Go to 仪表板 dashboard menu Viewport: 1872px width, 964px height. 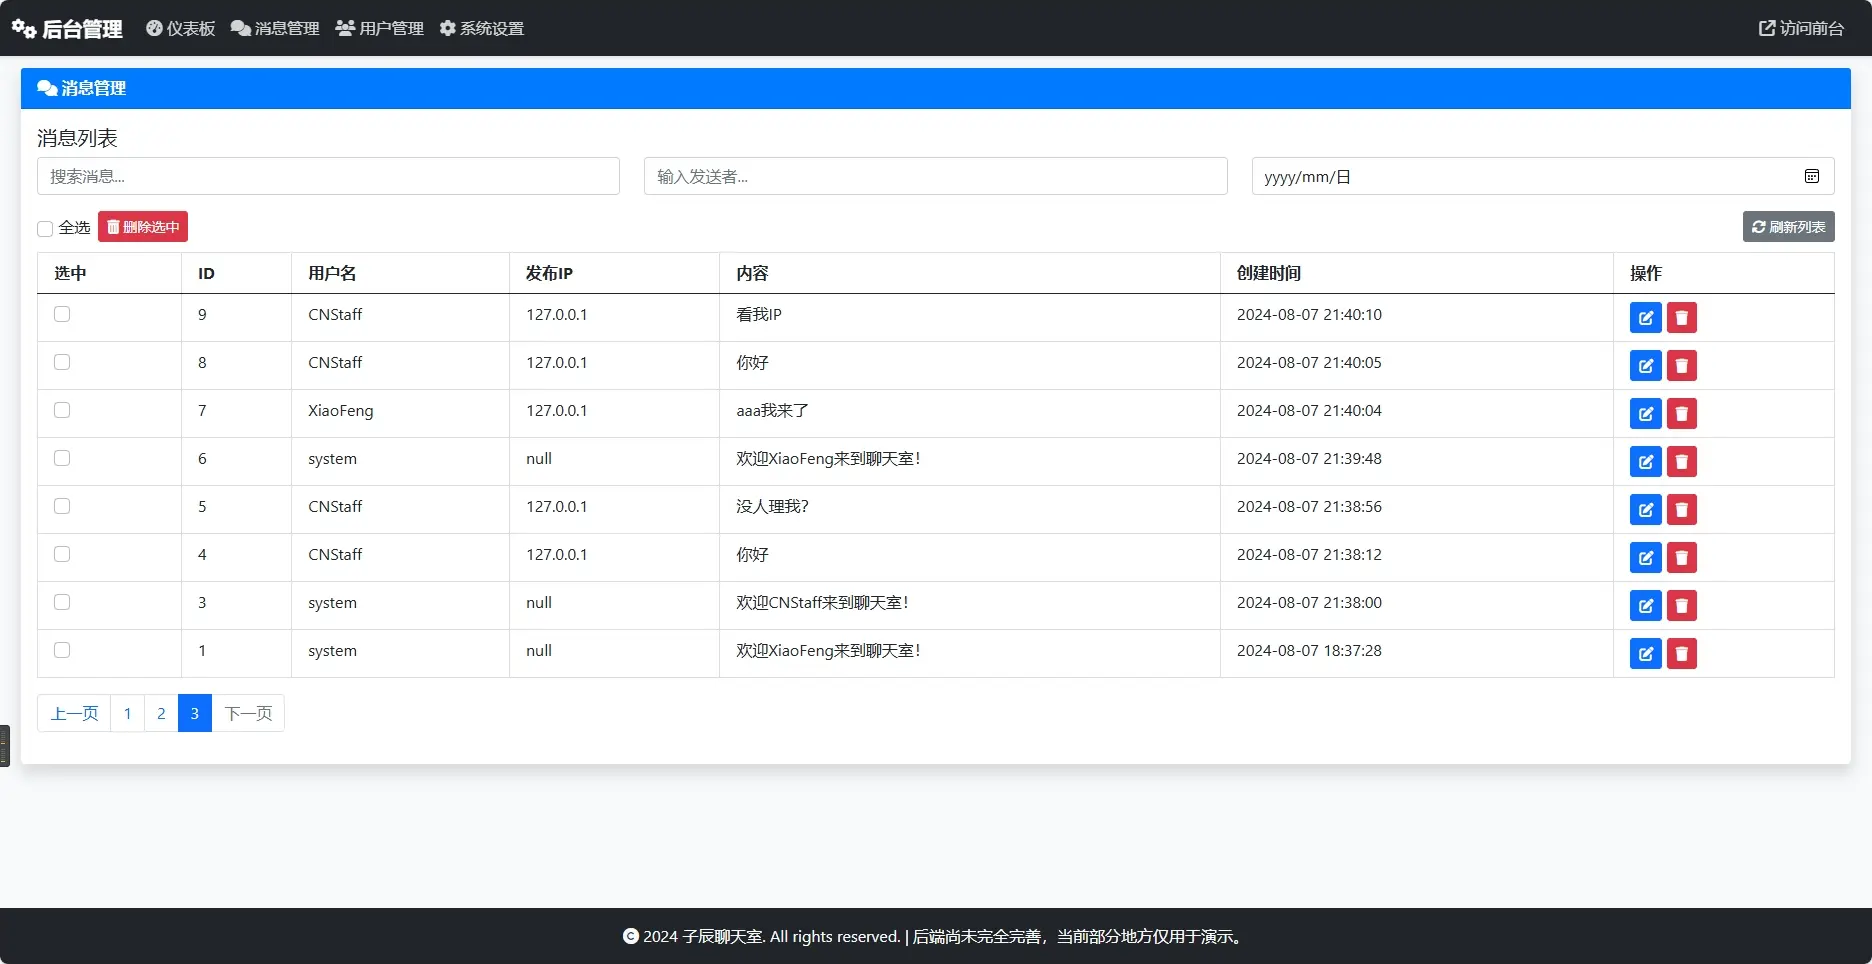tap(181, 28)
